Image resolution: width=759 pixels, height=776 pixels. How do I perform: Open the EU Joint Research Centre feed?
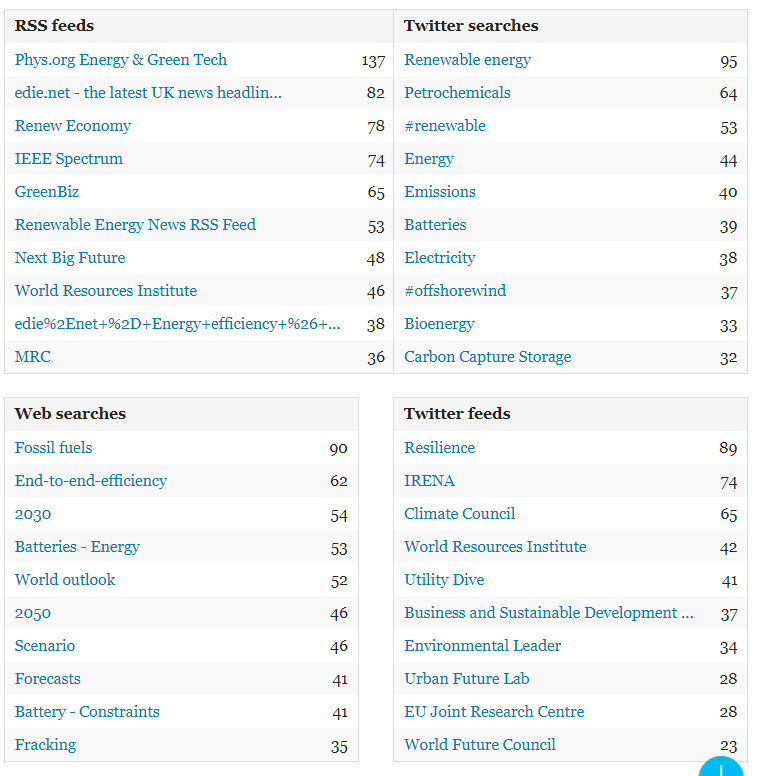pyautogui.click(x=494, y=712)
